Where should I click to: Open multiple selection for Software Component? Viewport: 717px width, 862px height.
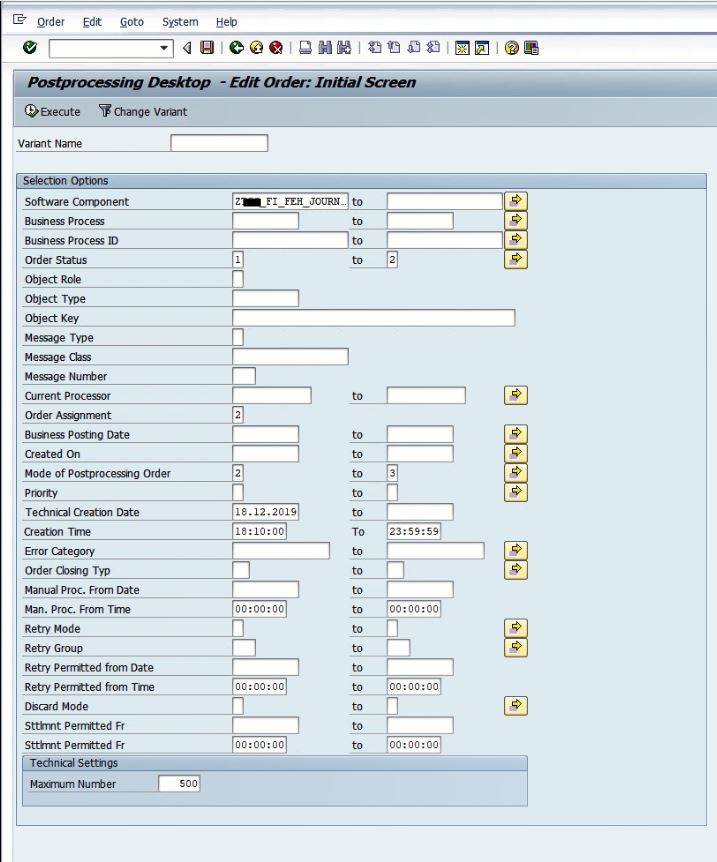click(516, 201)
